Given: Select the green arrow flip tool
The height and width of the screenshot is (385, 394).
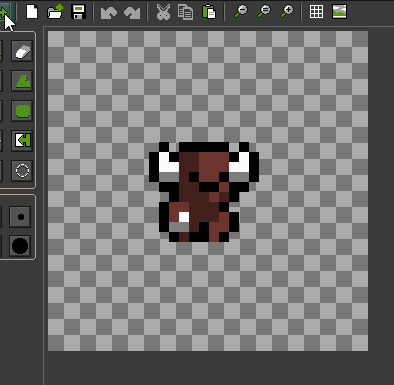Looking at the screenshot, I should 22,140.
